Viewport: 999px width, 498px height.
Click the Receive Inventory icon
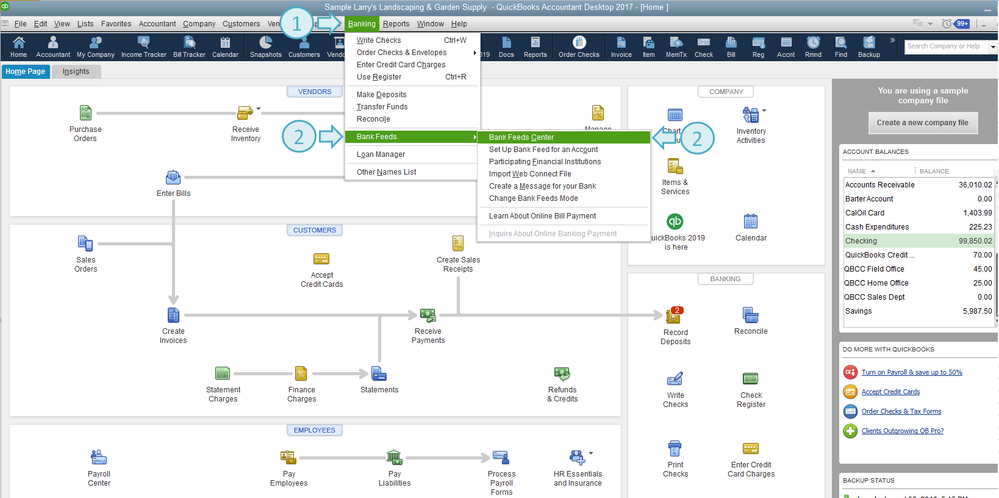[x=245, y=113]
